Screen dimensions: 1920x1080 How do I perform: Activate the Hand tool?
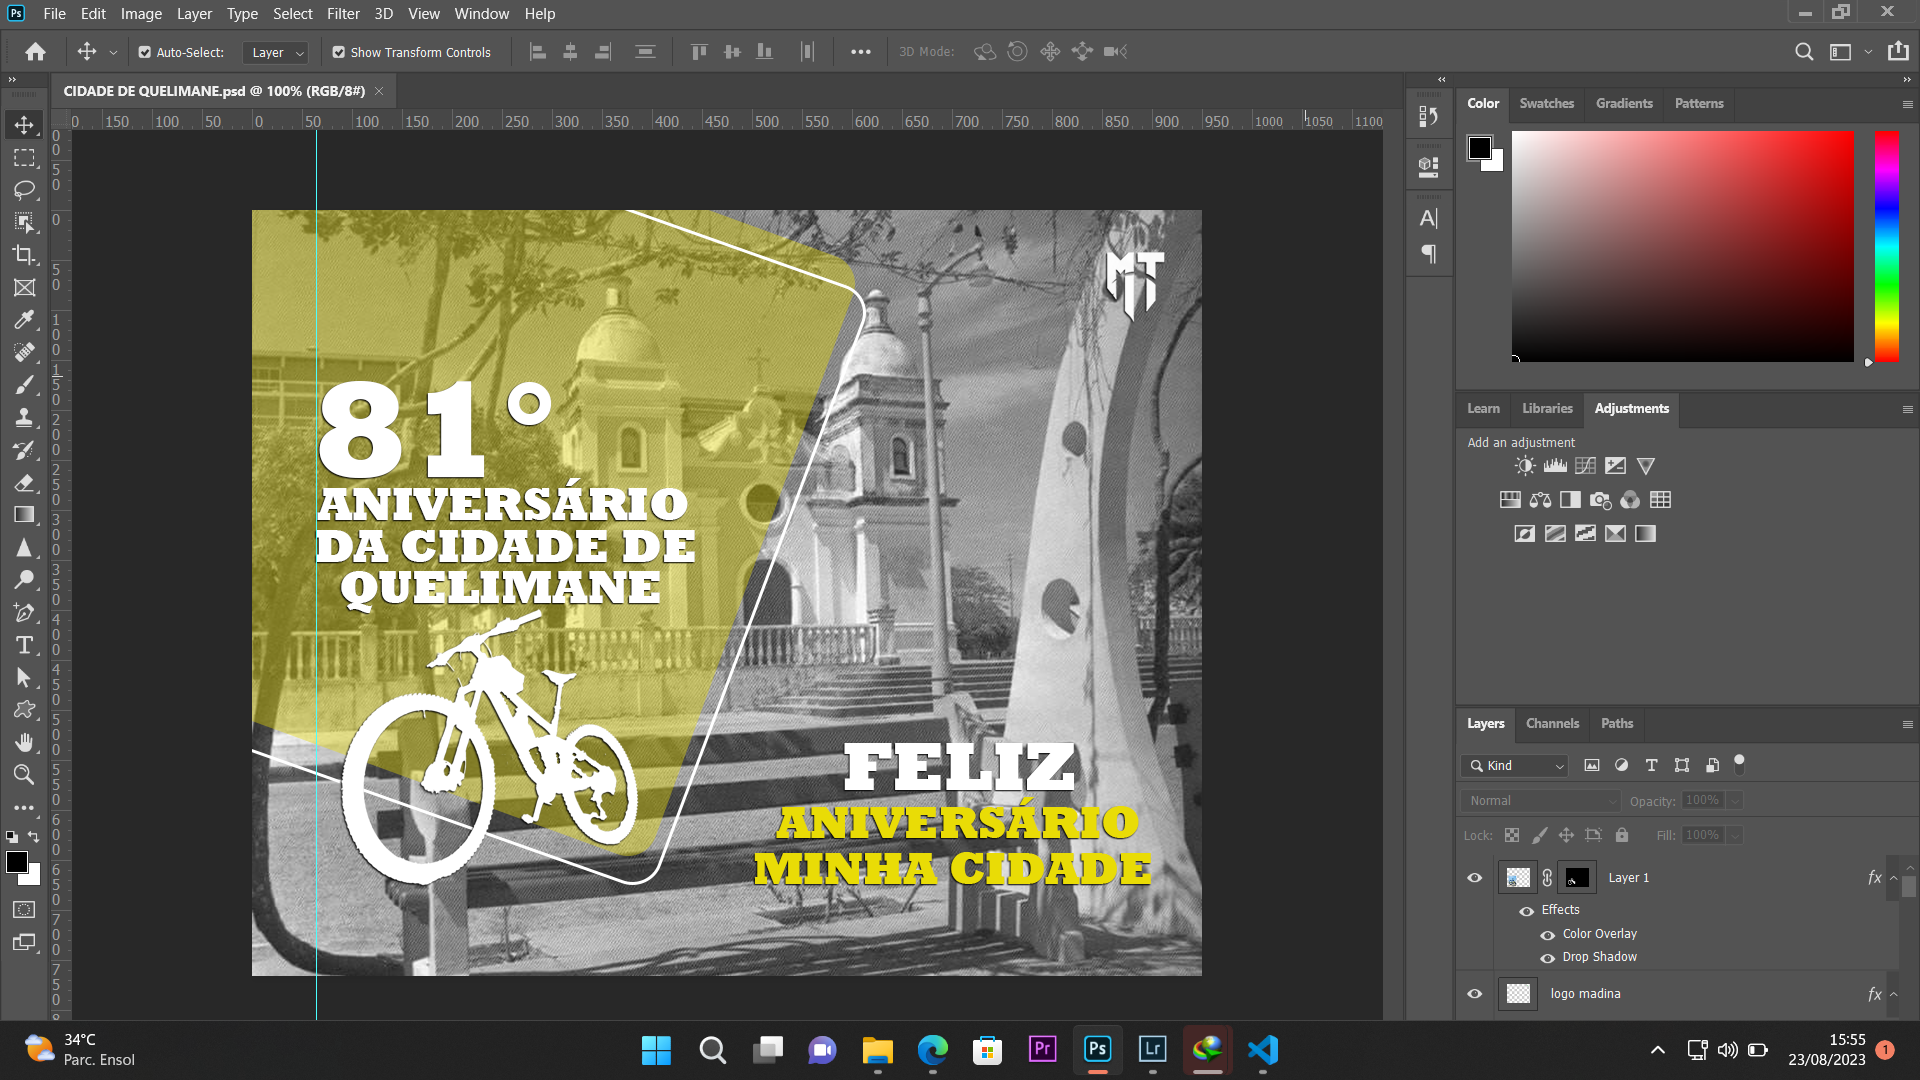[x=24, y=742]
